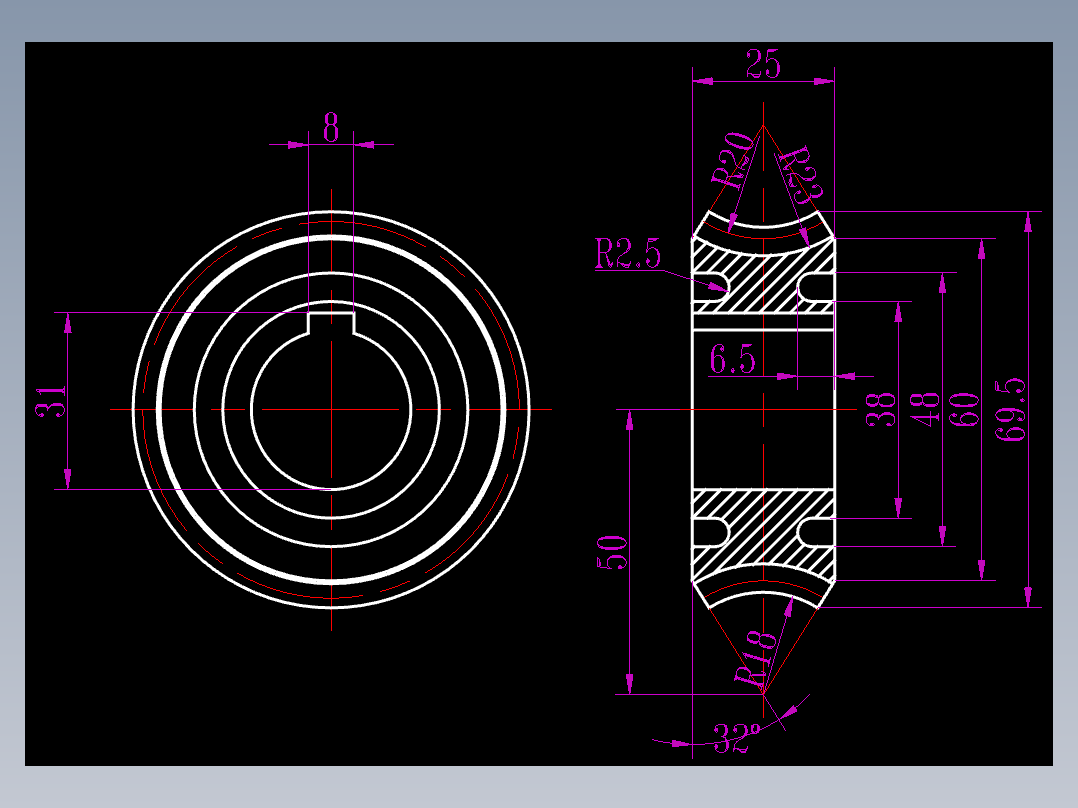Select the R18 radius annotation
1078x808 pixels.
click(756, 659)
